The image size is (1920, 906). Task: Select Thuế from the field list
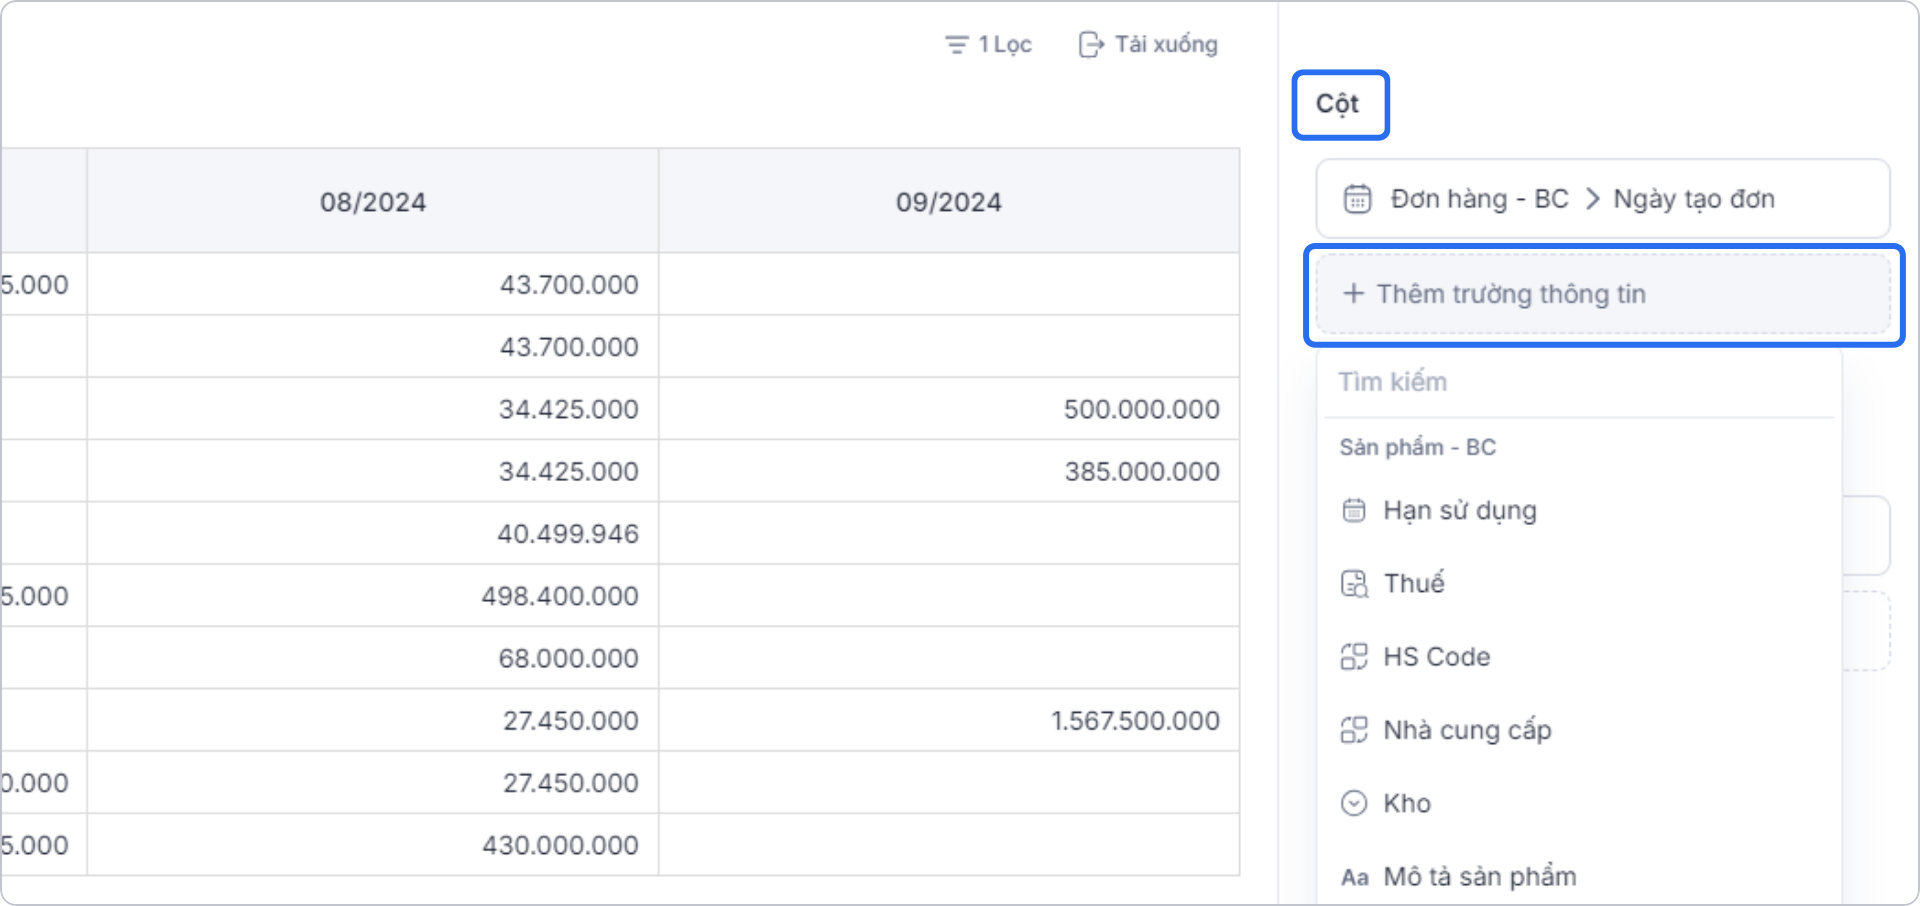point(1580,584)
